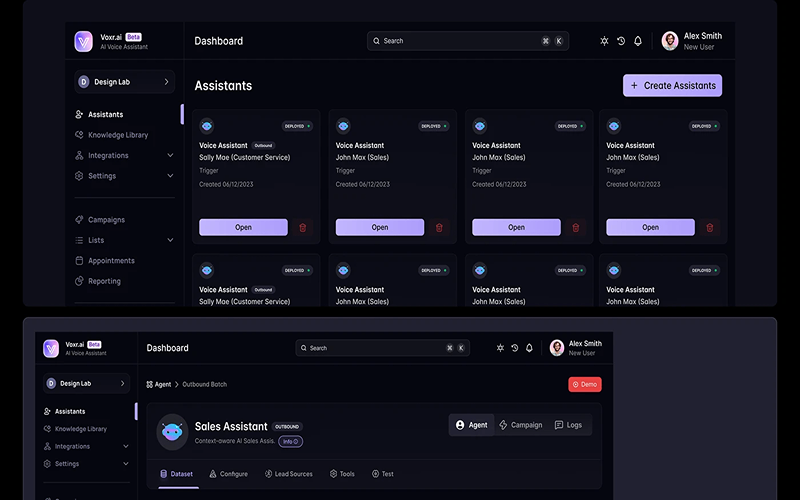Viewport: 800px width, 500px height.
Task: Delete the Sally Mae Customer Service assistant
Action: [x=303, y=228]
